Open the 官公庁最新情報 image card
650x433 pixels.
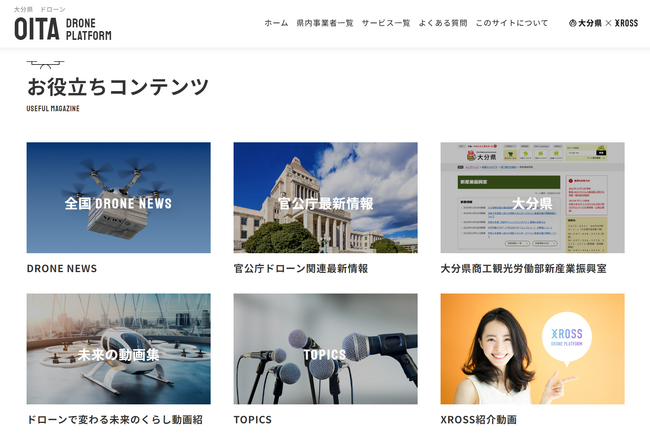[325, 198]
